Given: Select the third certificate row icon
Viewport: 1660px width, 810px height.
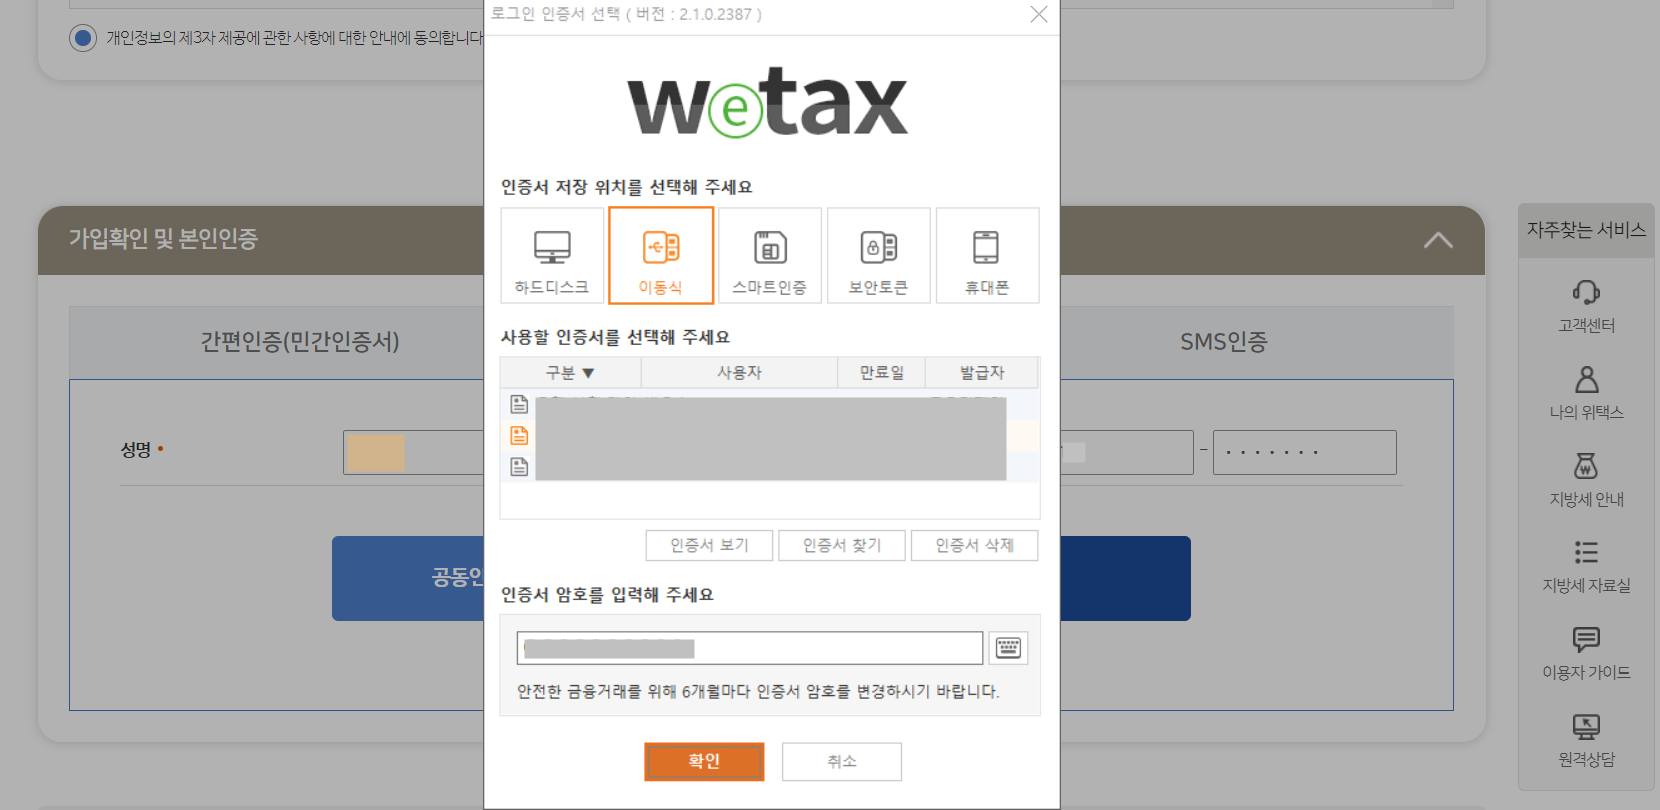Looking at the screenshot, I should (519, 466).
